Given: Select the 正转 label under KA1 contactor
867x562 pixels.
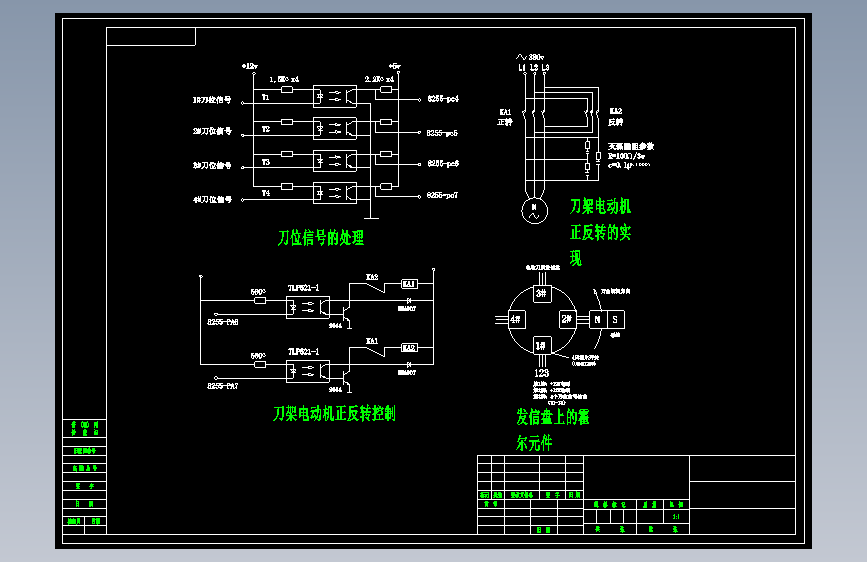Looking at the screenshot, I should tap(505, 122).
